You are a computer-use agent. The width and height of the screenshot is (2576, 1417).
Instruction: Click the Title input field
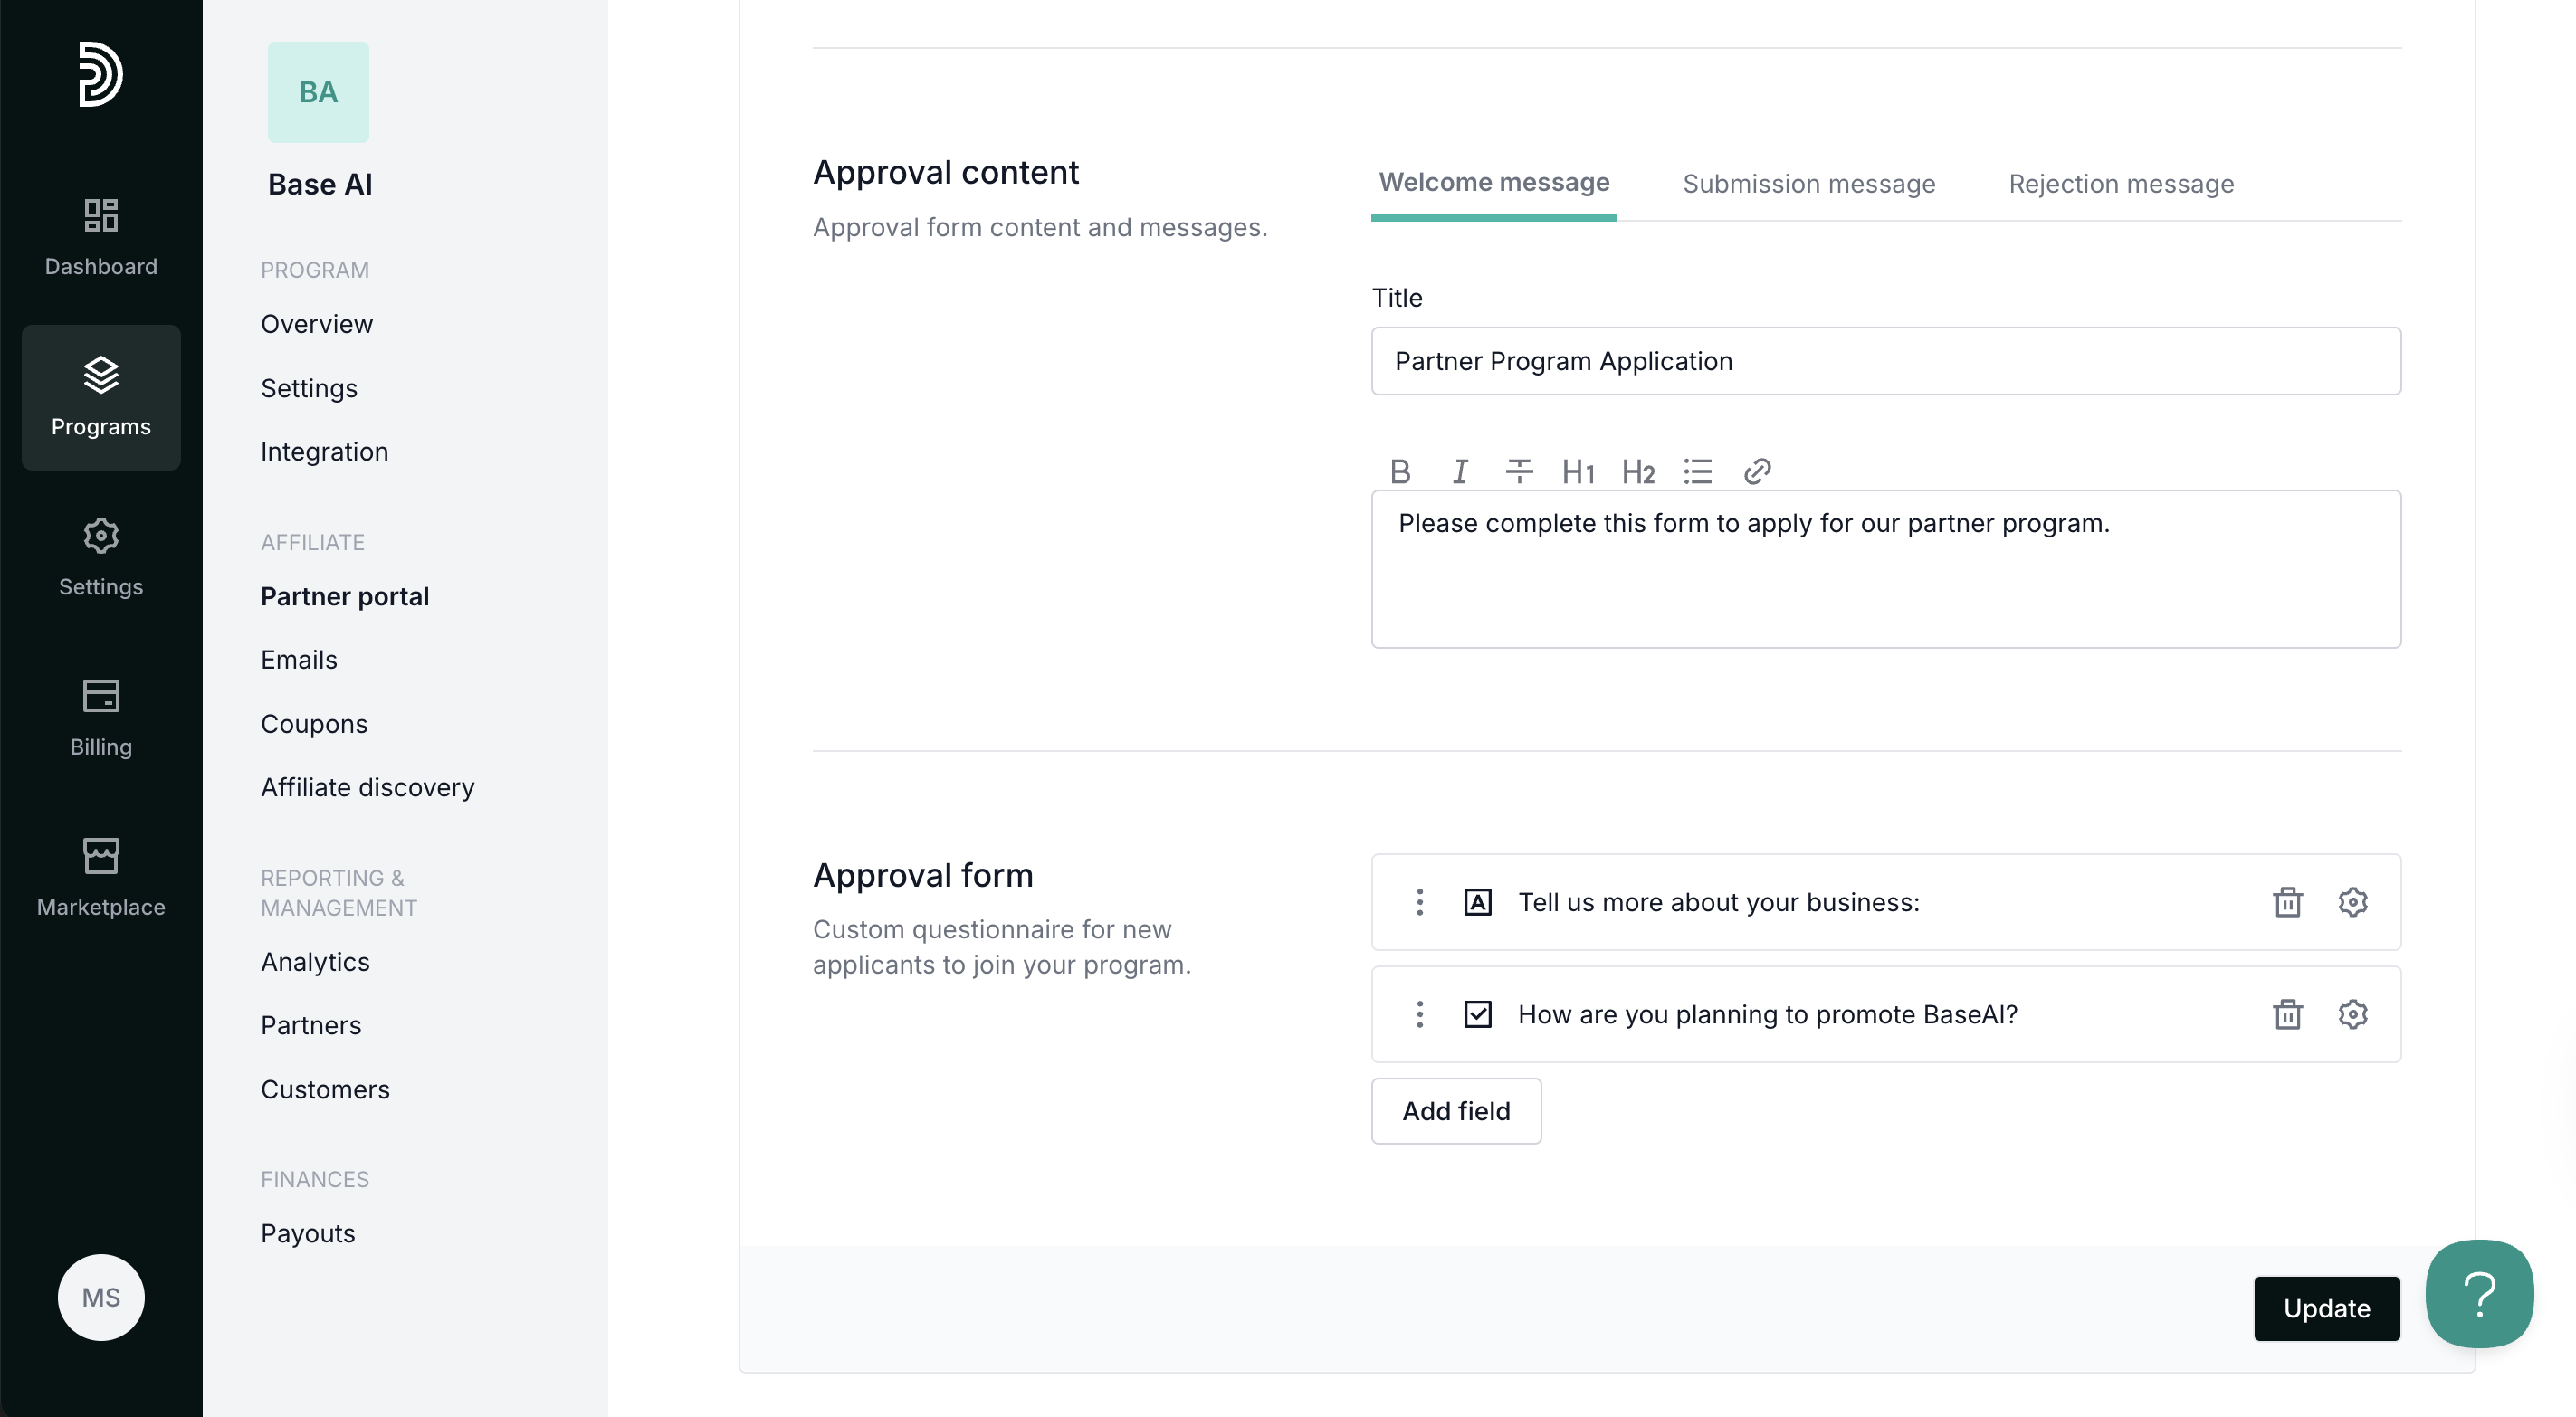(x=1885, y=361)
